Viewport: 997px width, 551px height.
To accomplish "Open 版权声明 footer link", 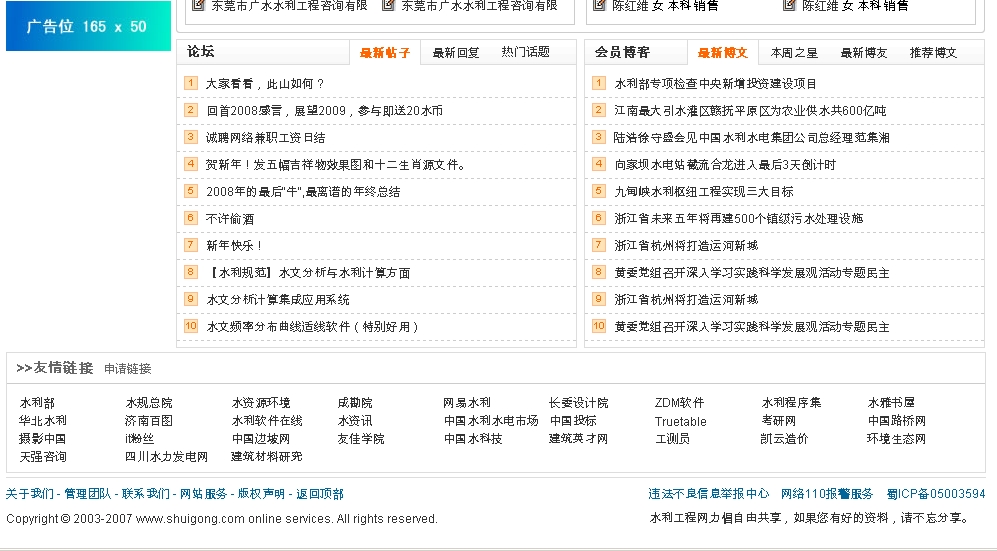I will [x=261, y=494].
